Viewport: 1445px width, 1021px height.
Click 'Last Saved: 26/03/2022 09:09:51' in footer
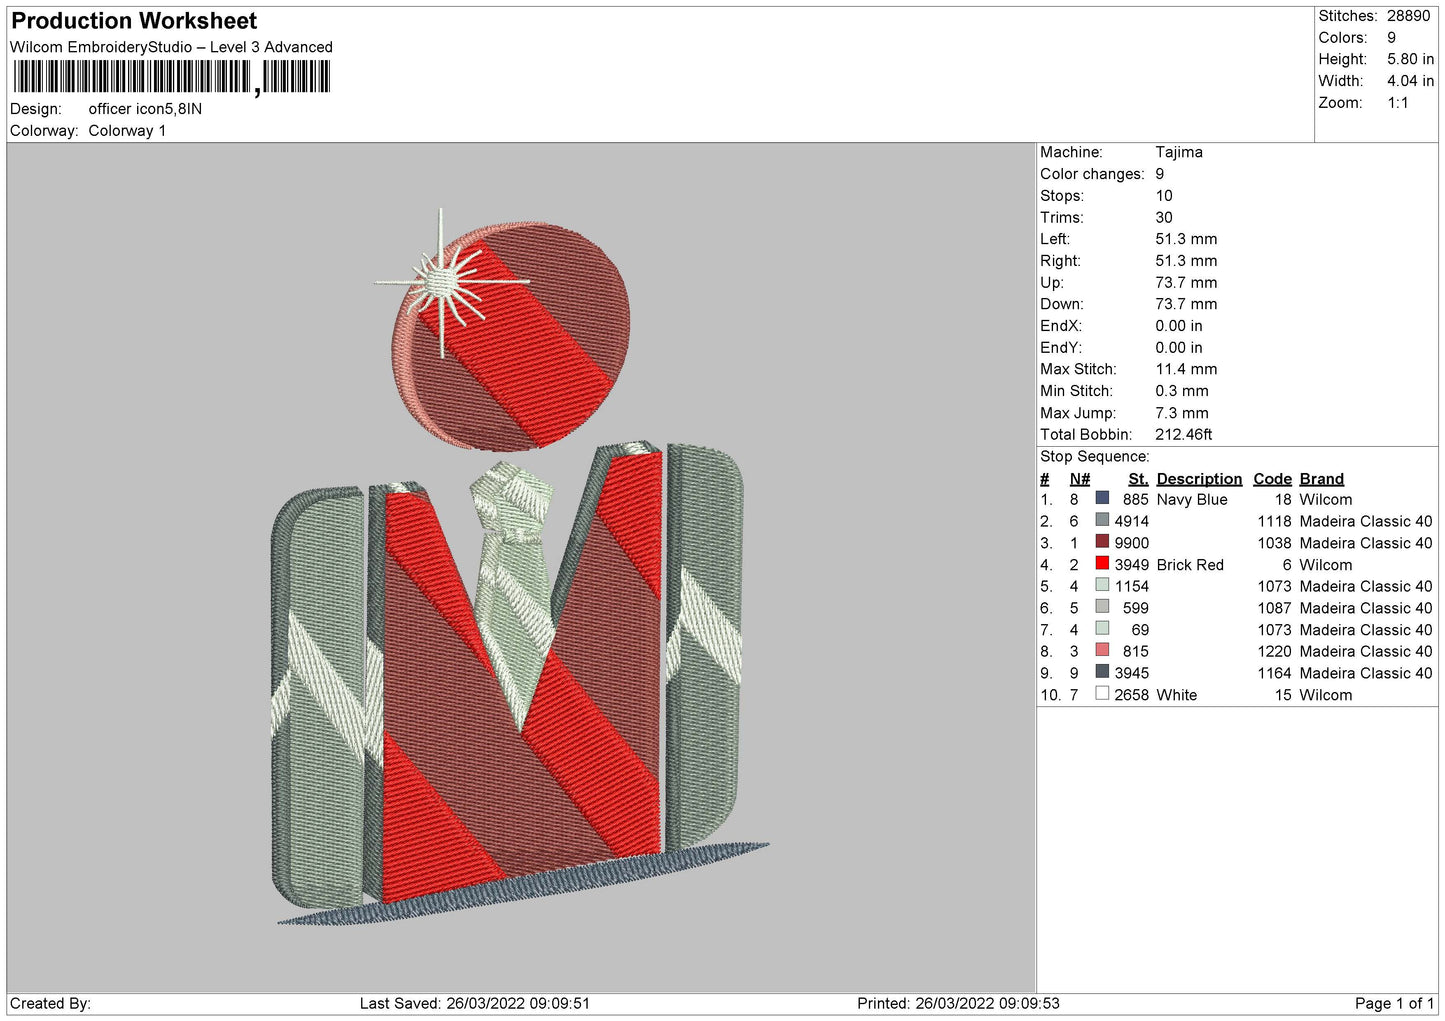coord(475,1004)
